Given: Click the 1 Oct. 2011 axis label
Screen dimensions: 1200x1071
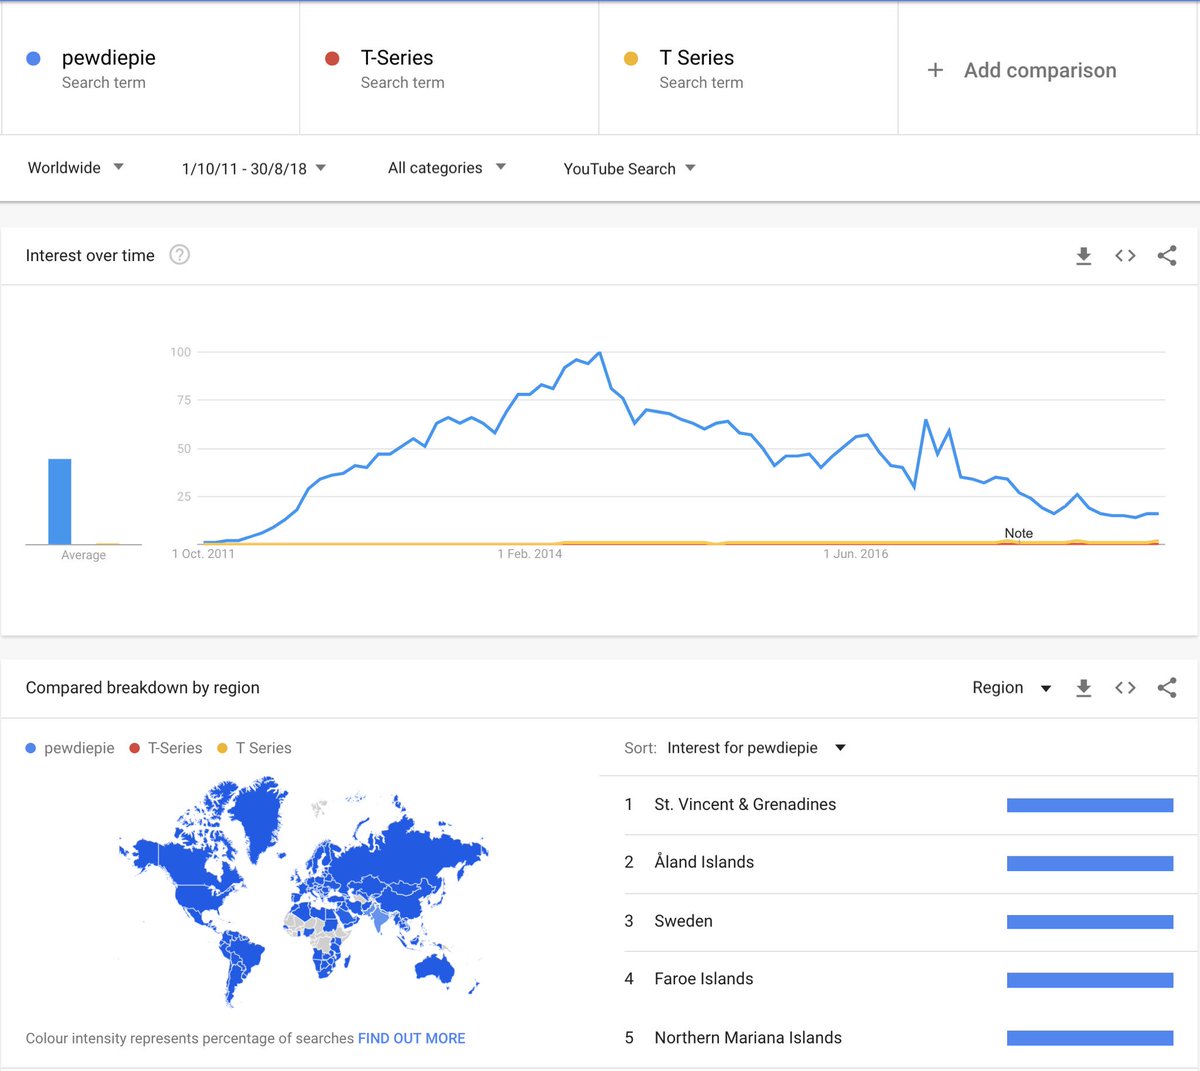Looking at the screenshot, I should pyautogui.click(x=203, y=554).
